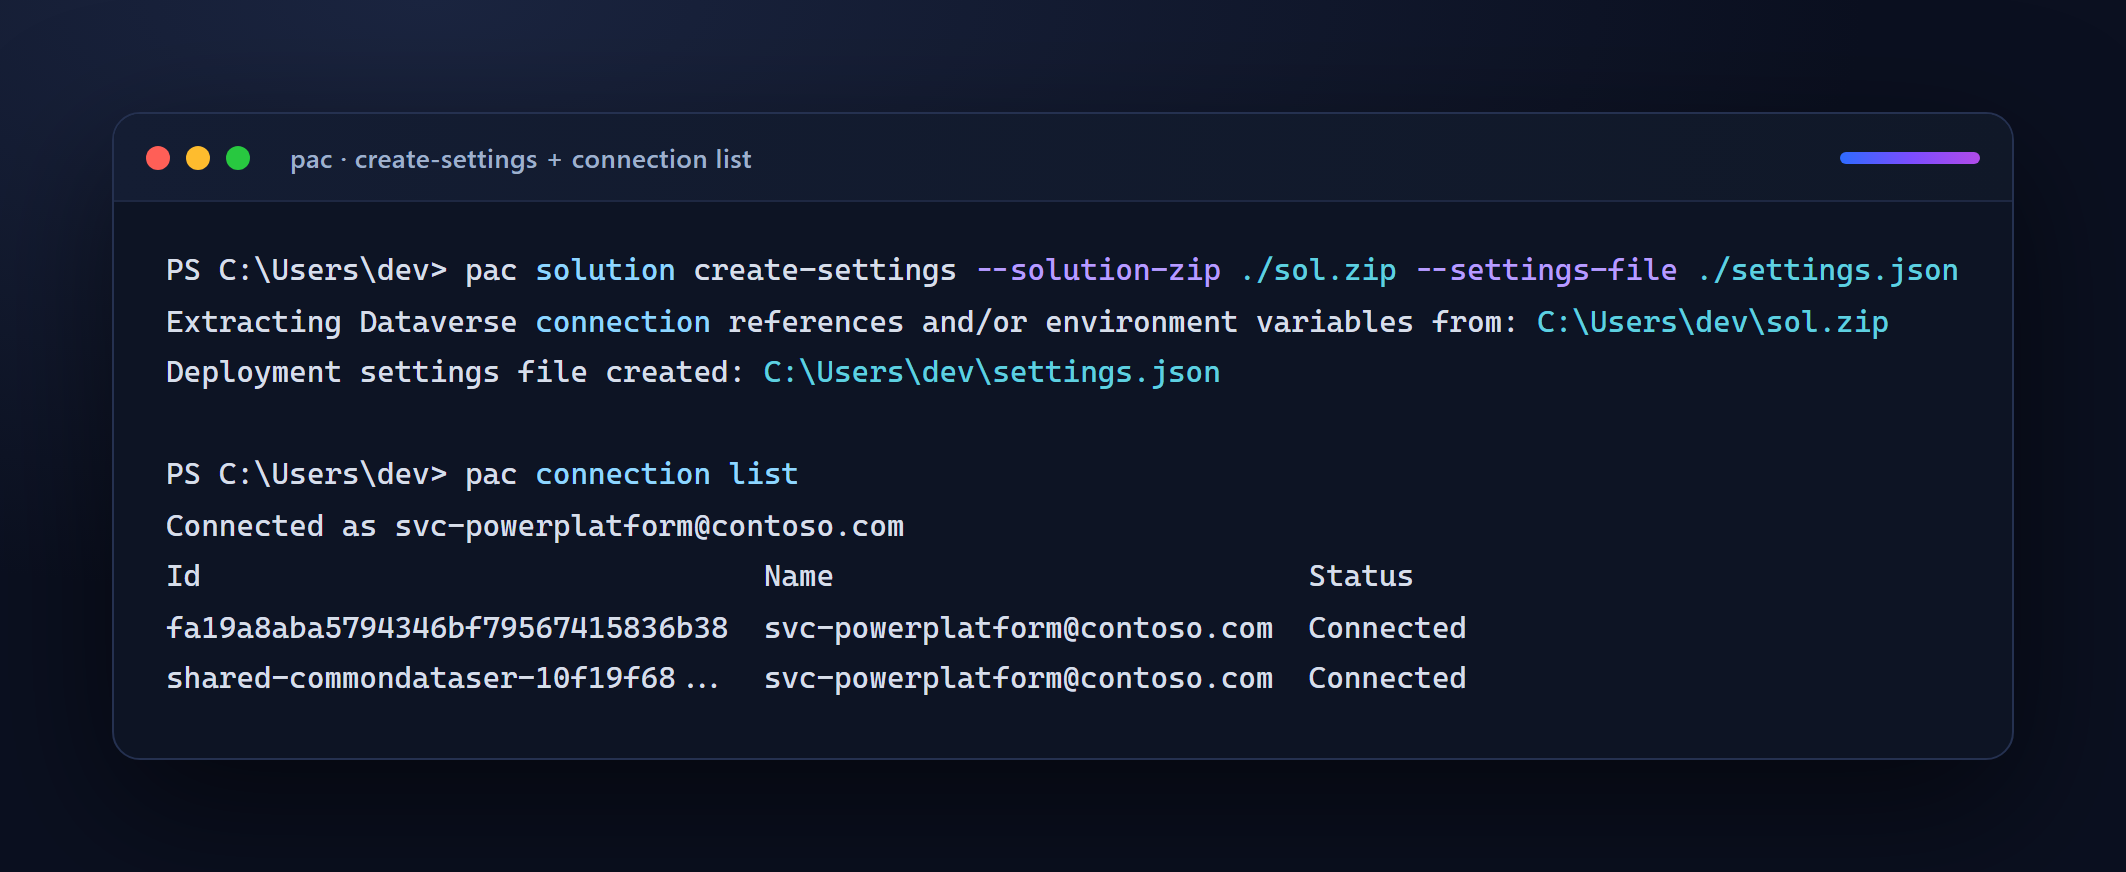Click the first 'PS C:\Users\dev>' prompt
Viewport: 2126px width, 872px height.
pyautogui.click(x=306, y=270)
